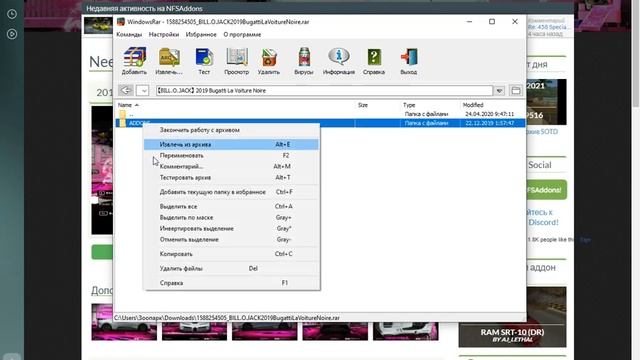Select Инвертировать выделение entry
The height and width of the screenshot is (360, 640).
point(231,229)
